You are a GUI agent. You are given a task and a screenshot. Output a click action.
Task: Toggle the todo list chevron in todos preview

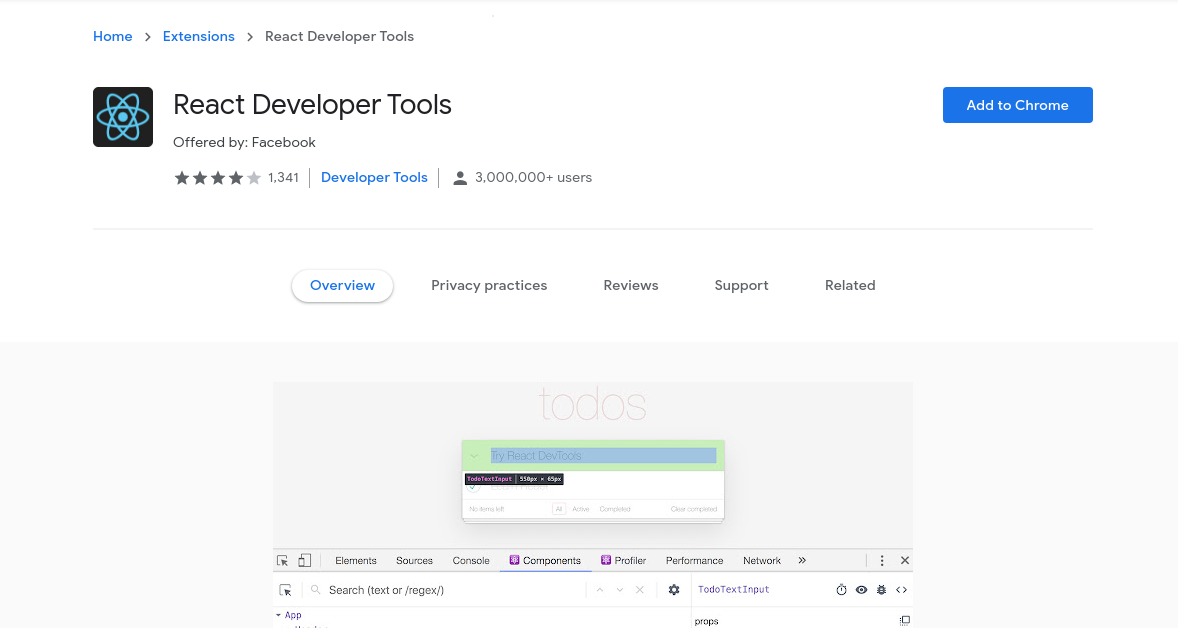[x=474, y=456]
